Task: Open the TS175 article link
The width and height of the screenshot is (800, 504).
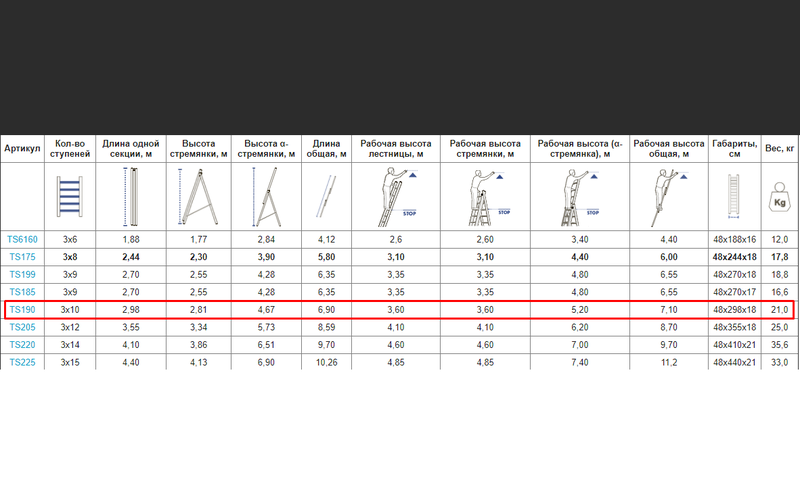Action: coord(22,257)
